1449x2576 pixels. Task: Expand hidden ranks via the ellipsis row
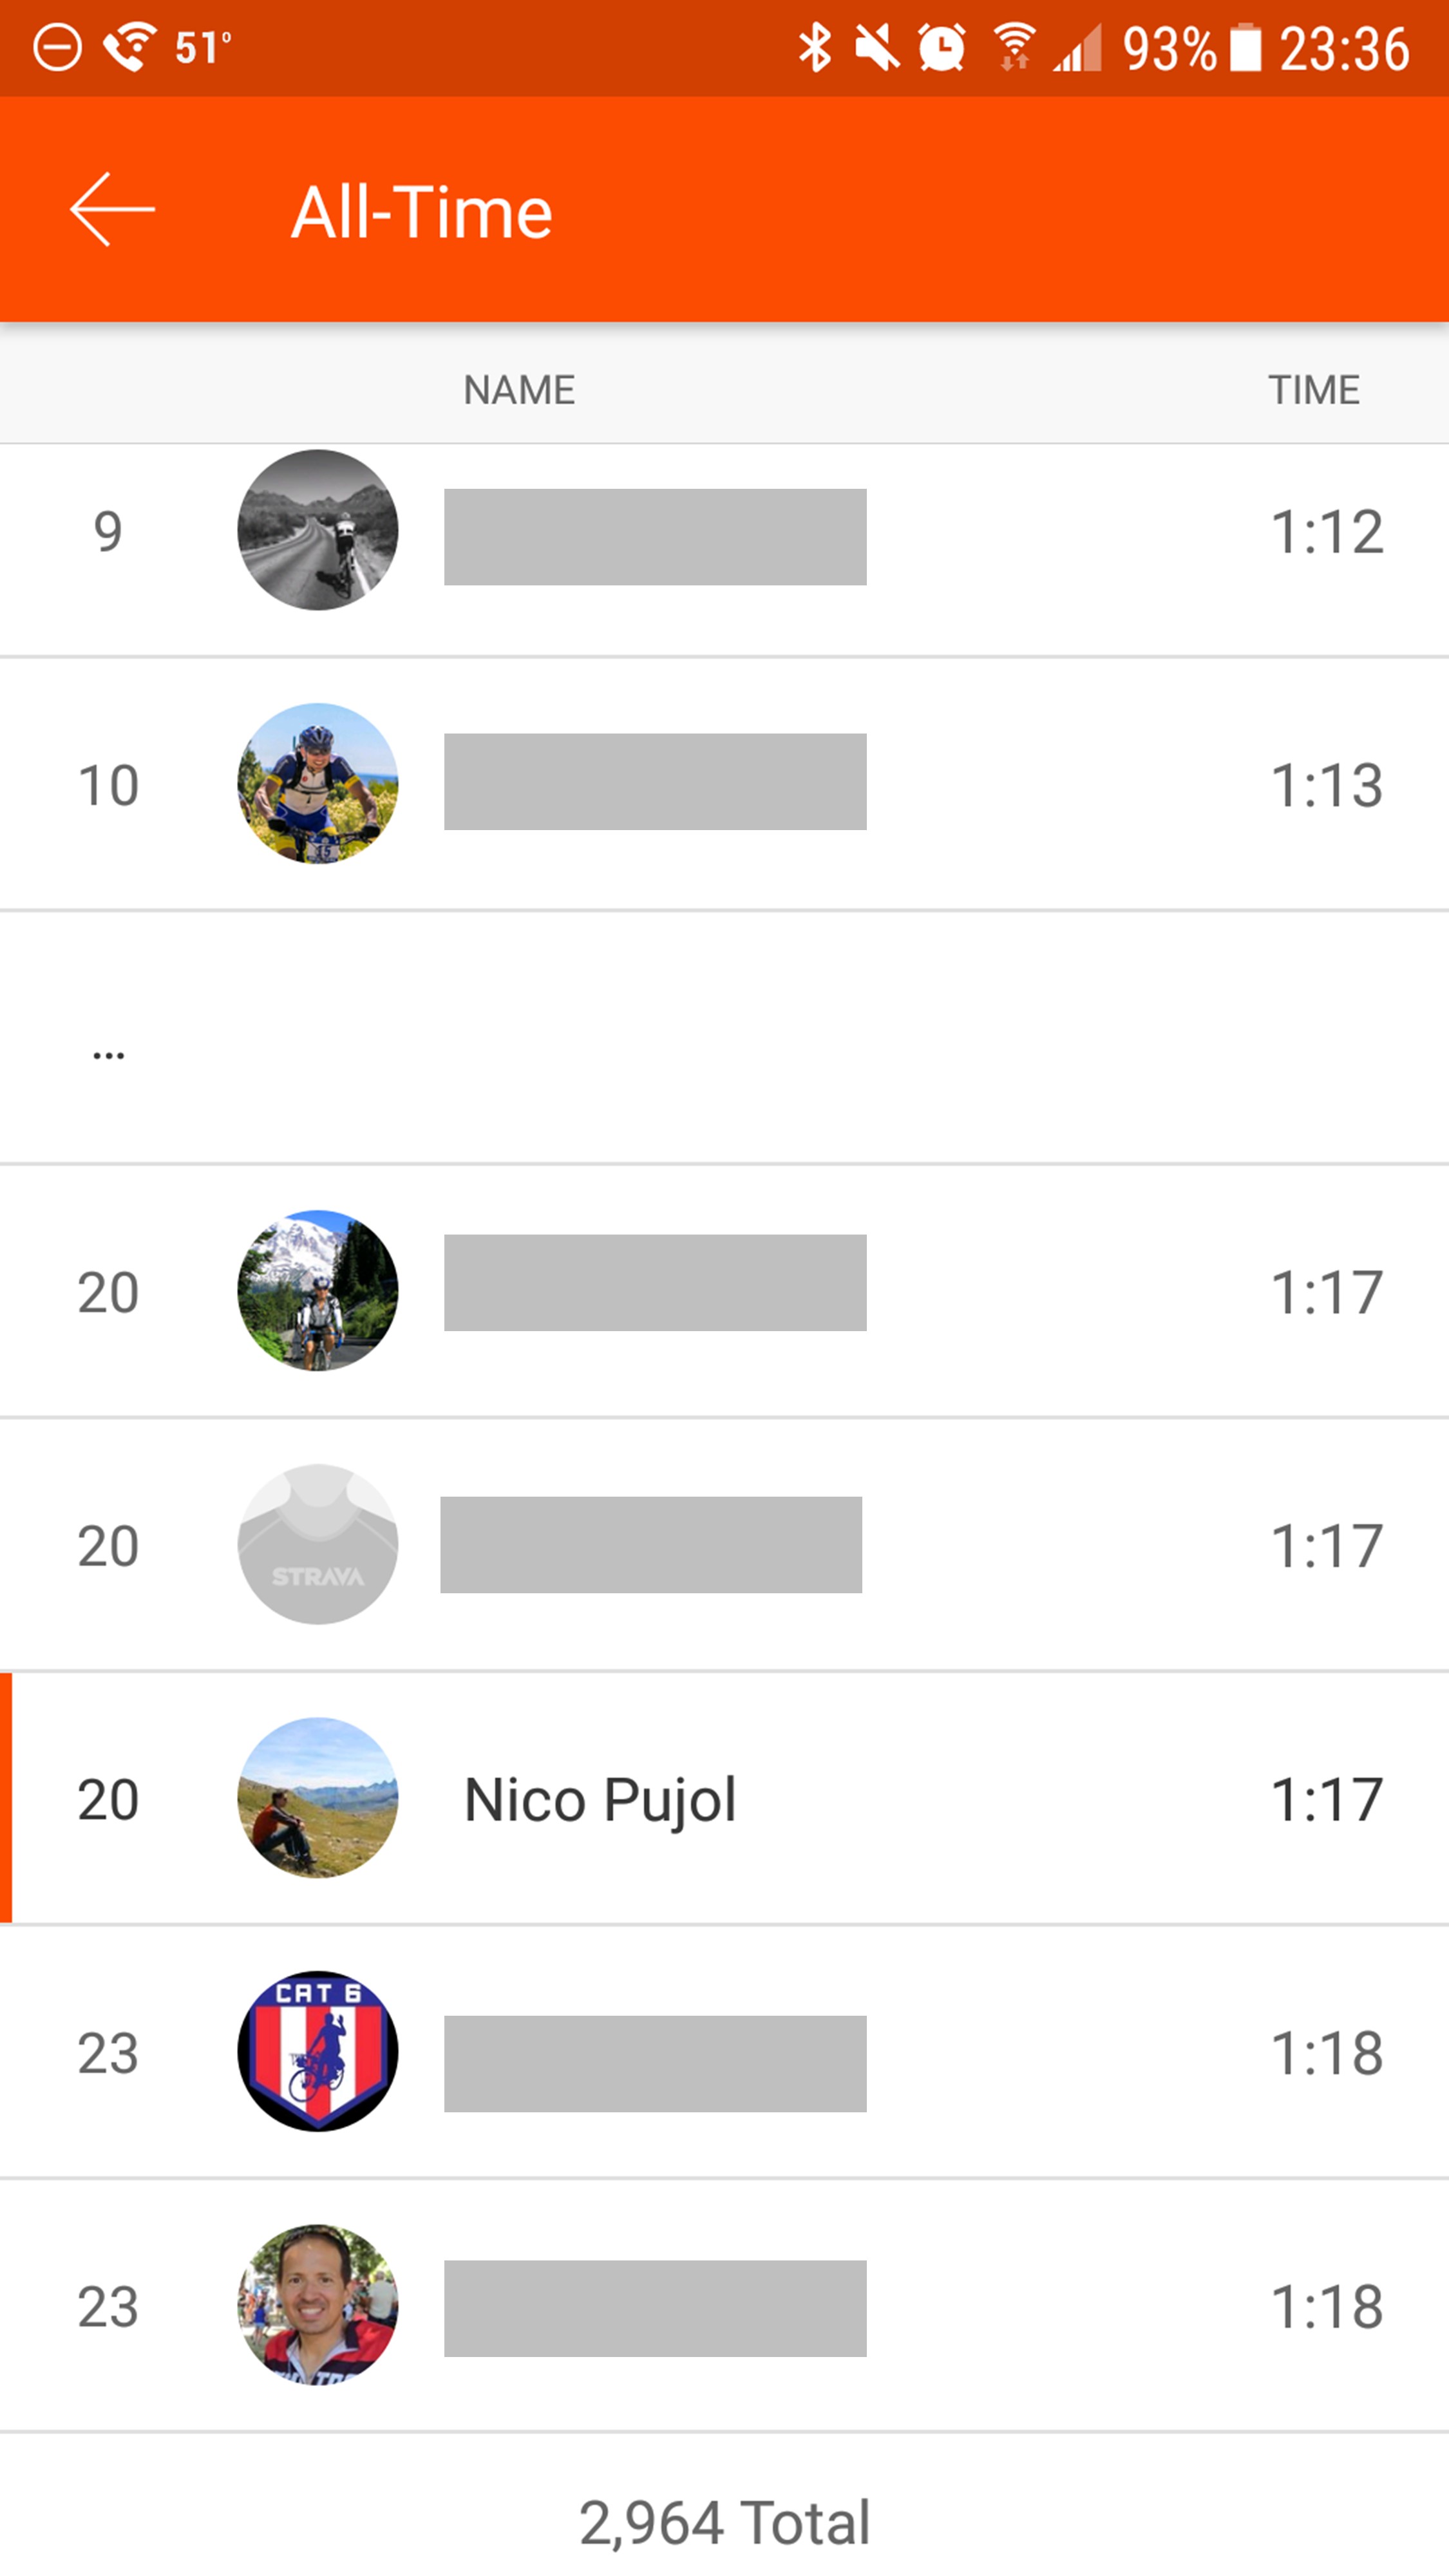pos(108,1054)
